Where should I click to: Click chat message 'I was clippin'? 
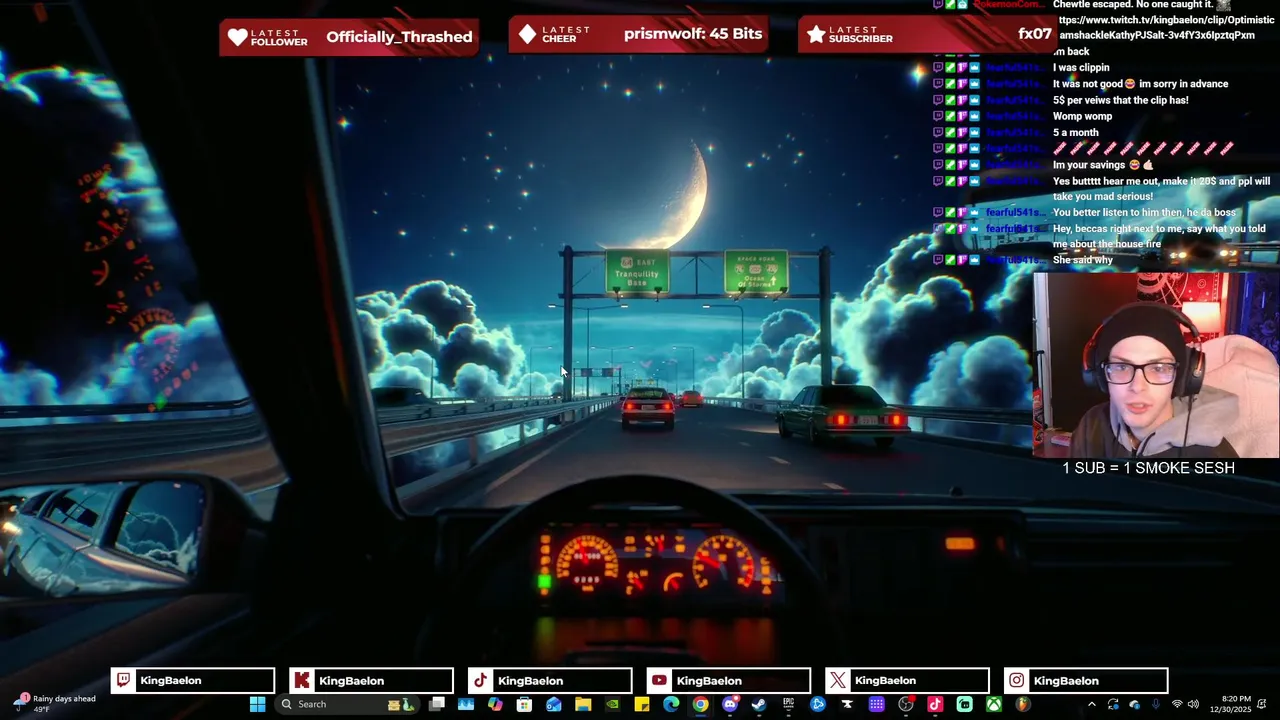[1081, 67]
